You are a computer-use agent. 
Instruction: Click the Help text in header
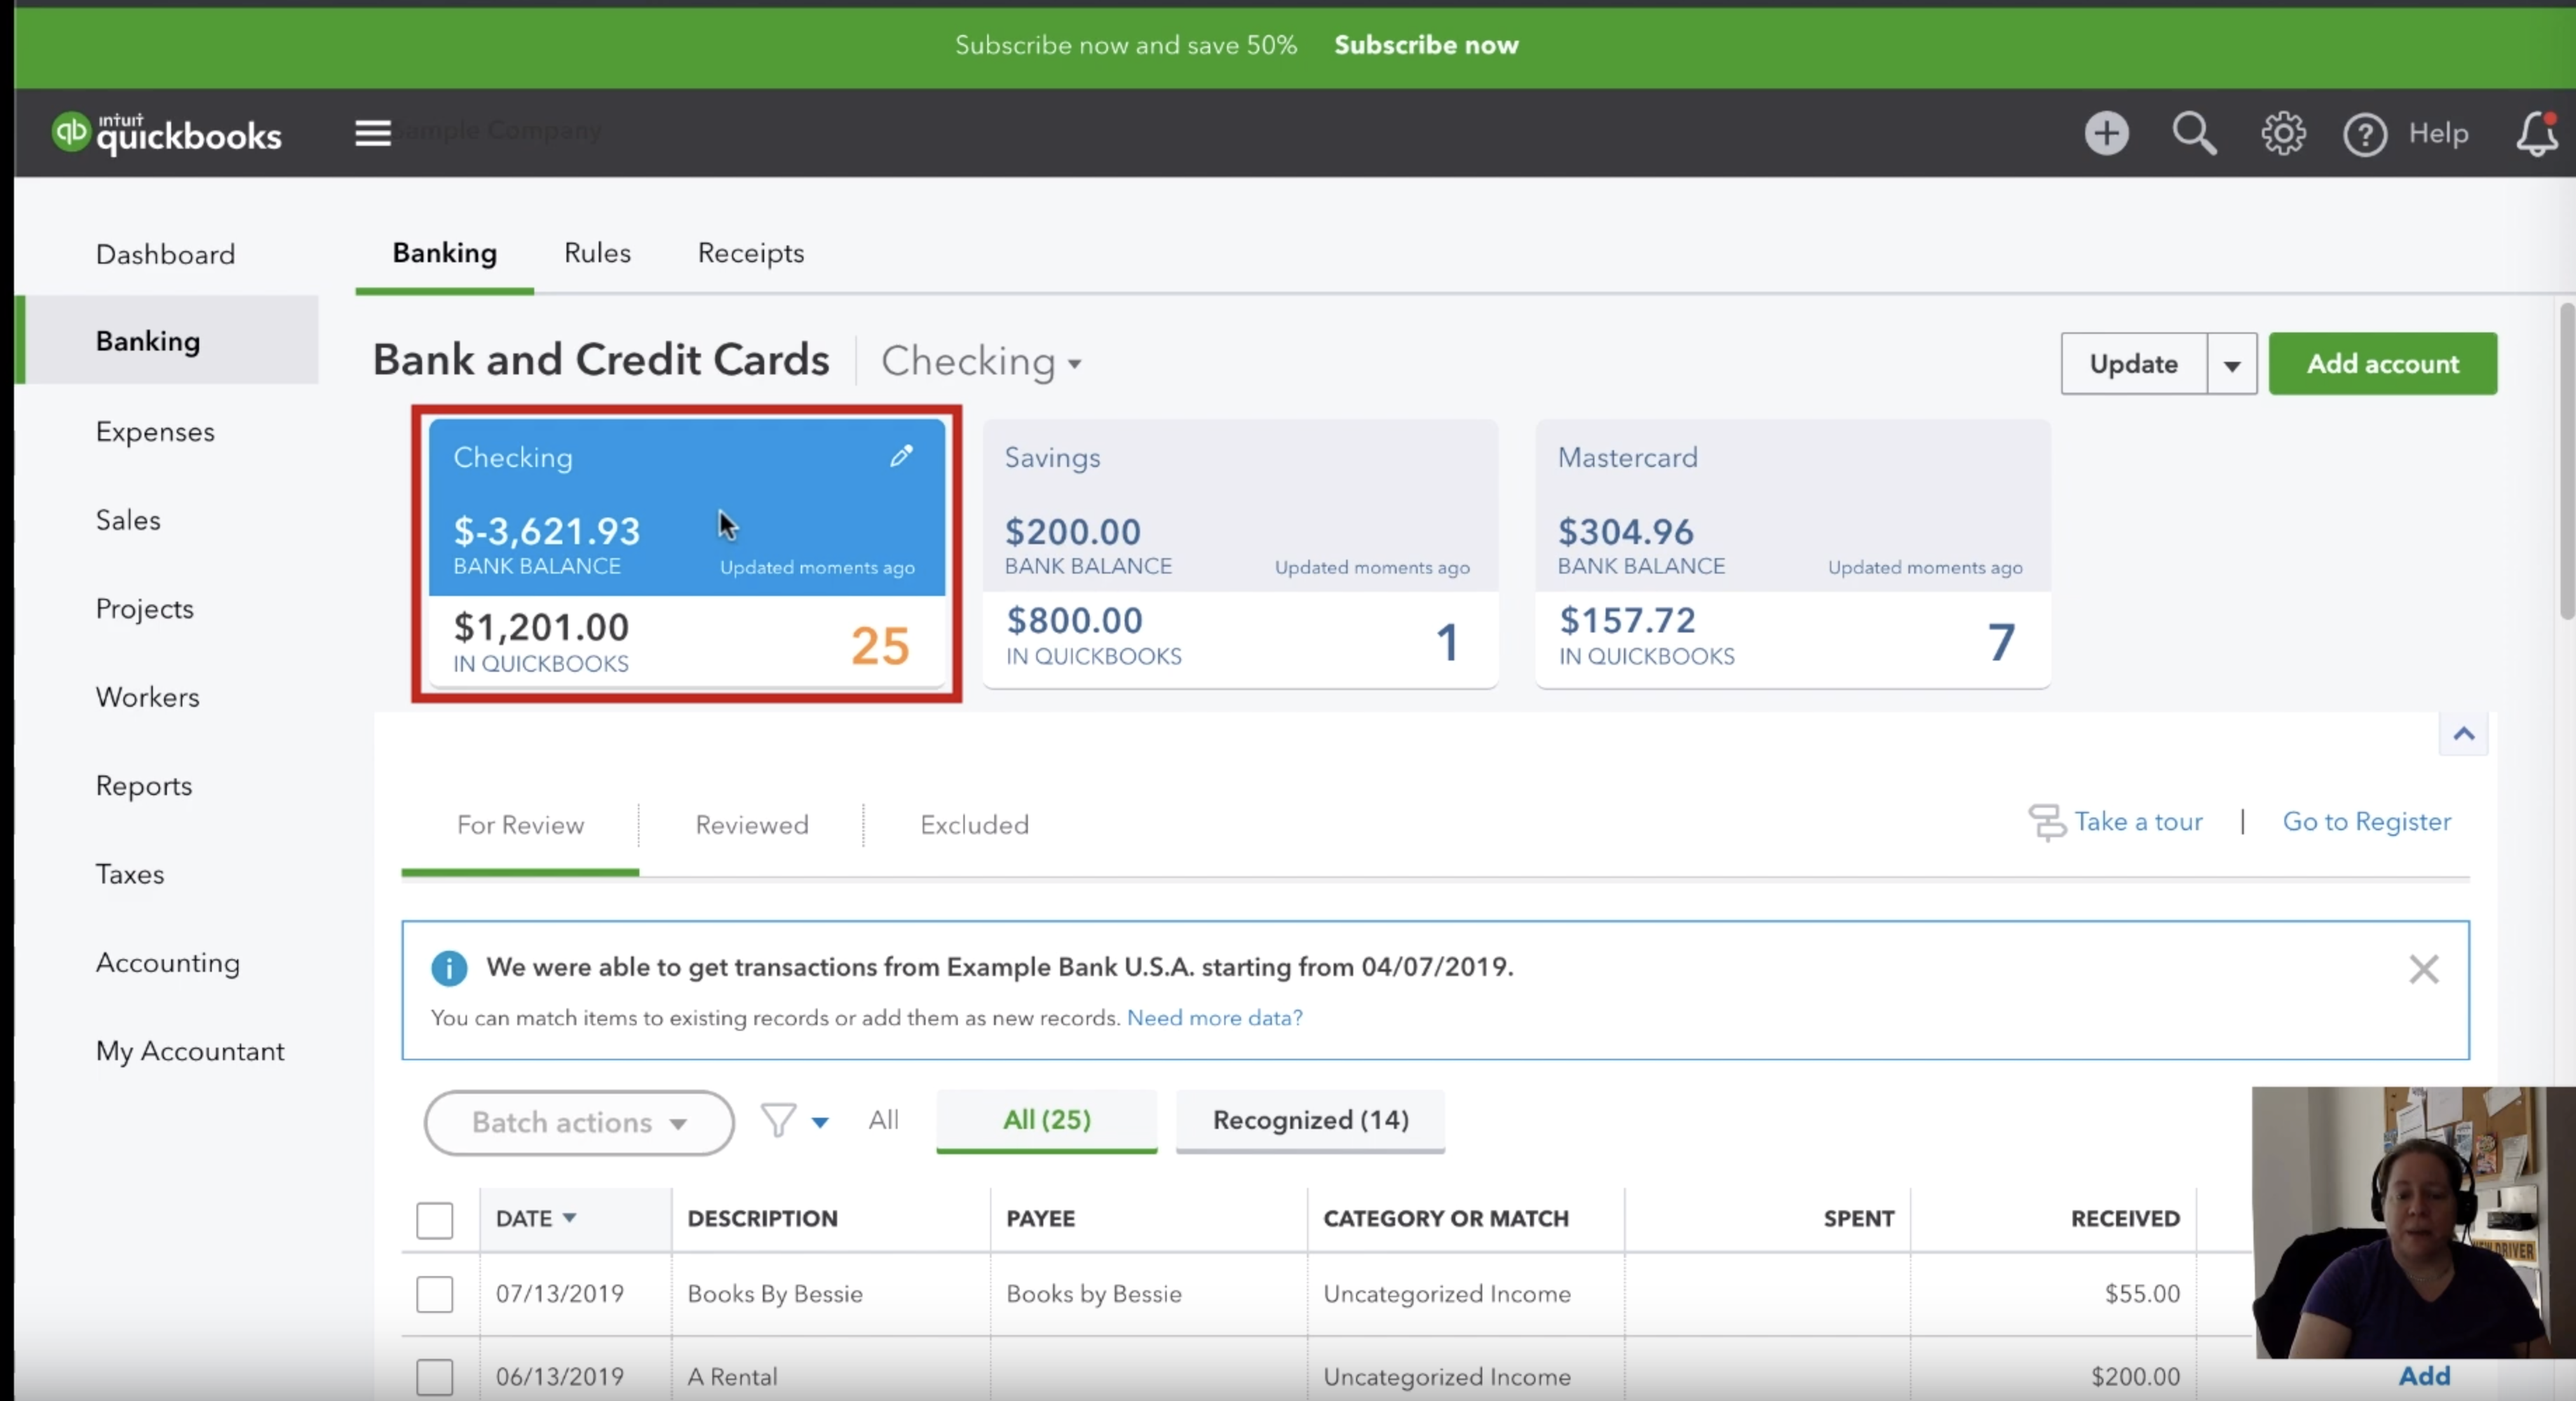2438,133
